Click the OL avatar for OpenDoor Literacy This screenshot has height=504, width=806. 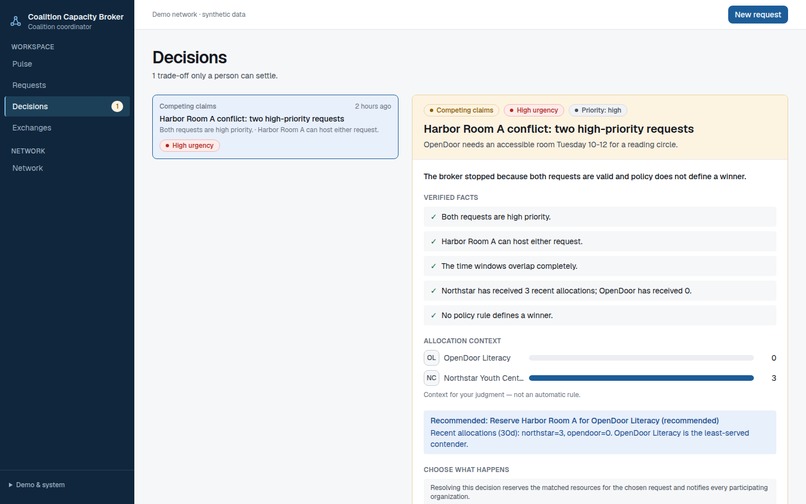tap(431, 358)
